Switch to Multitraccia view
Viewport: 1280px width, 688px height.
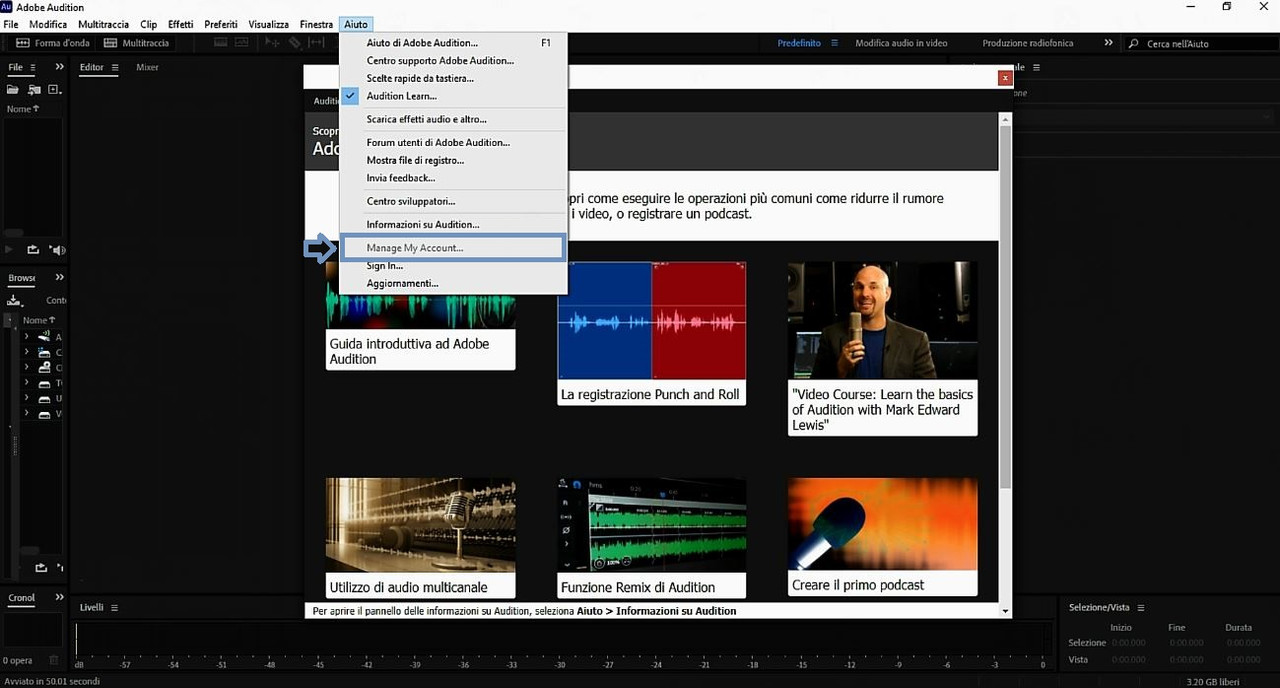[137, 43]
